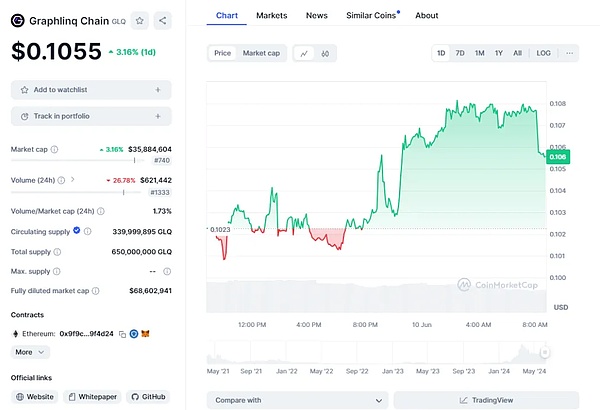Screen dimensions: 600x410
Task: Switch to candlestick chart icon
Action: pyautogui.click(x=325, y=53)
